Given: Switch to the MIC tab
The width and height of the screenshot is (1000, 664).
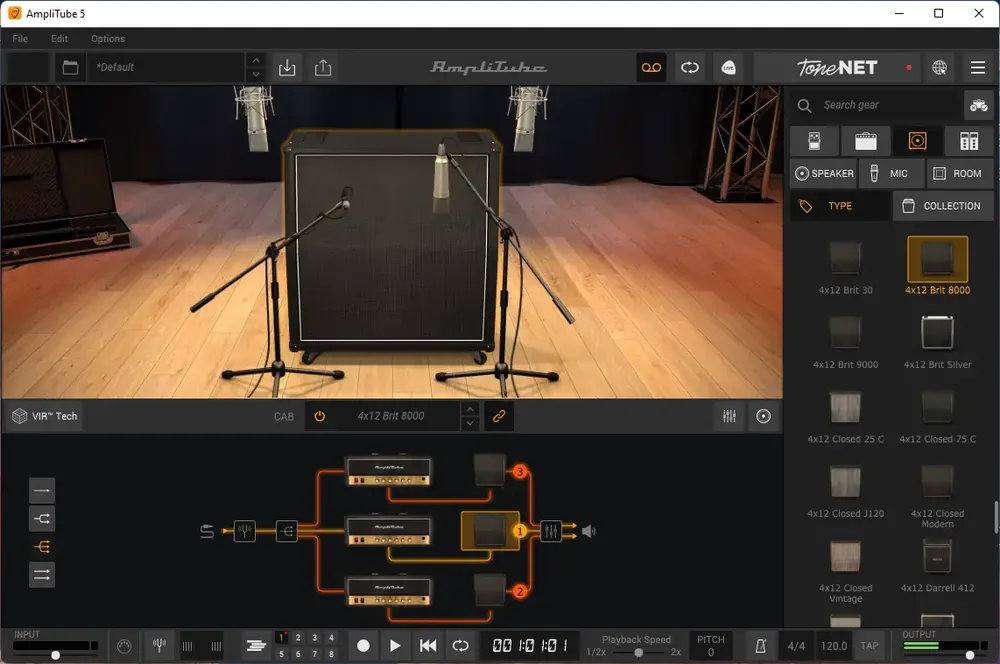Looking at the screenshot, I should coord(891,173).
